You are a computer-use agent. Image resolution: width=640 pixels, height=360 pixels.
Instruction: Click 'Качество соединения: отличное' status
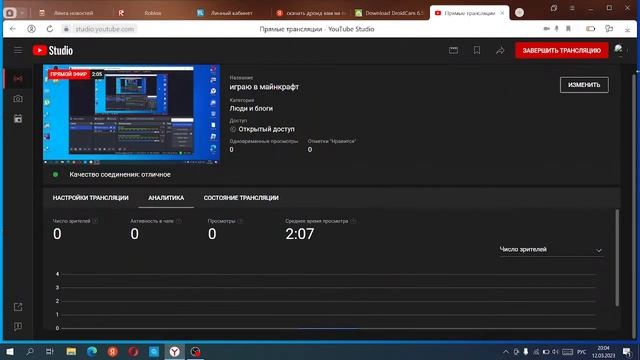pyautogui.click(x=120, y=174)
